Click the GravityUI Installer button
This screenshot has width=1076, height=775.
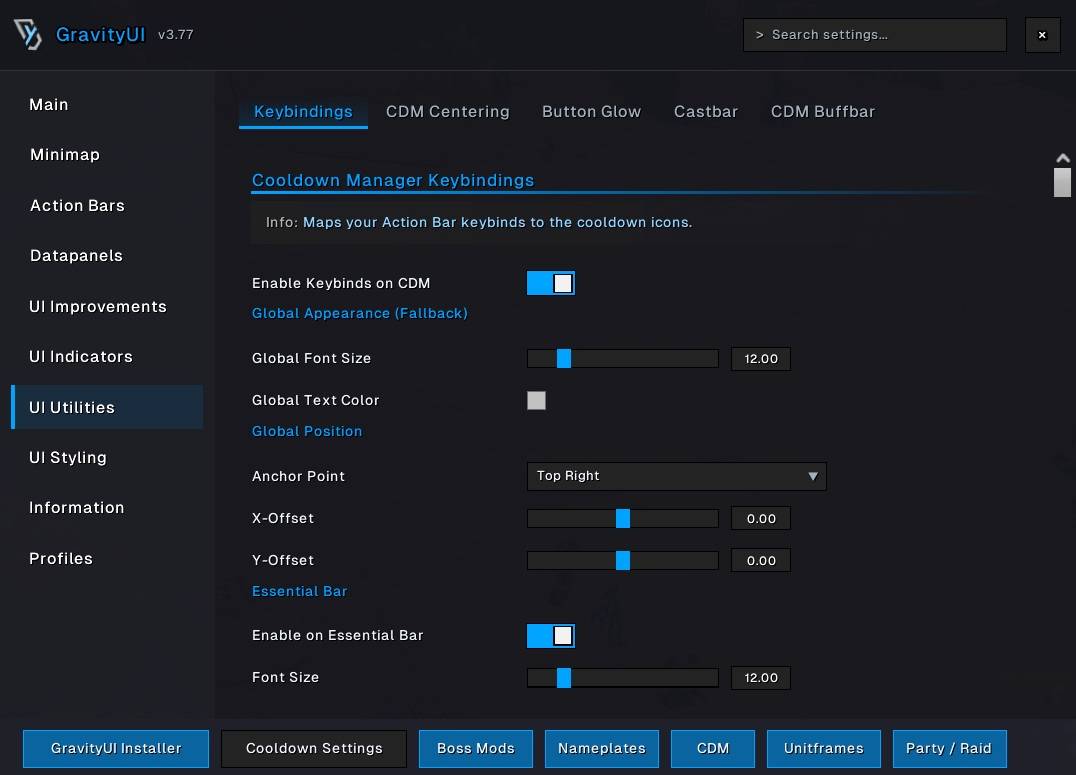tap(116, 748)
